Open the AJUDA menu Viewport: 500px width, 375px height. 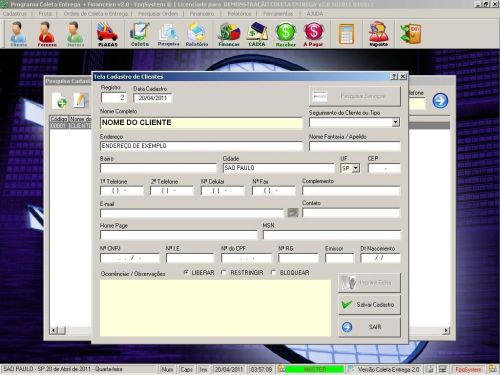[314, 14]
